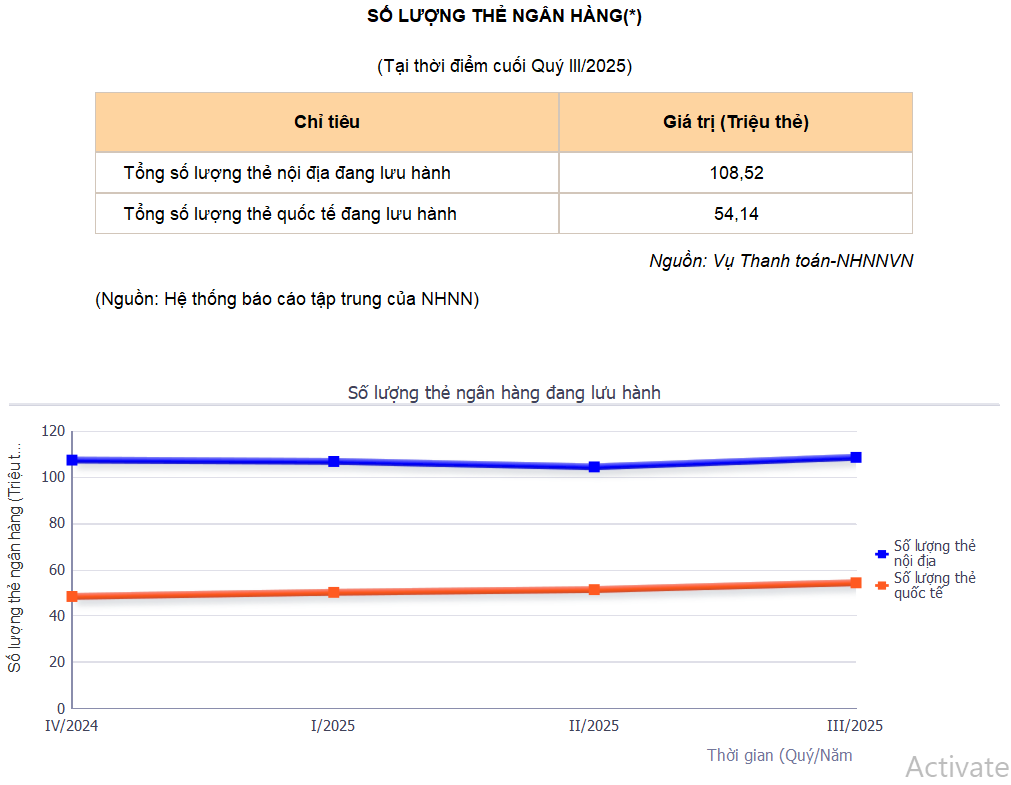
Task: Click the 'Chỉ tiêu' table header
Action: [327, 122]
